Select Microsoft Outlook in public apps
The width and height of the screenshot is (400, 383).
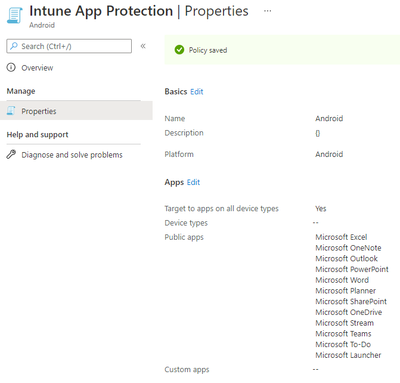pos(346,259)
